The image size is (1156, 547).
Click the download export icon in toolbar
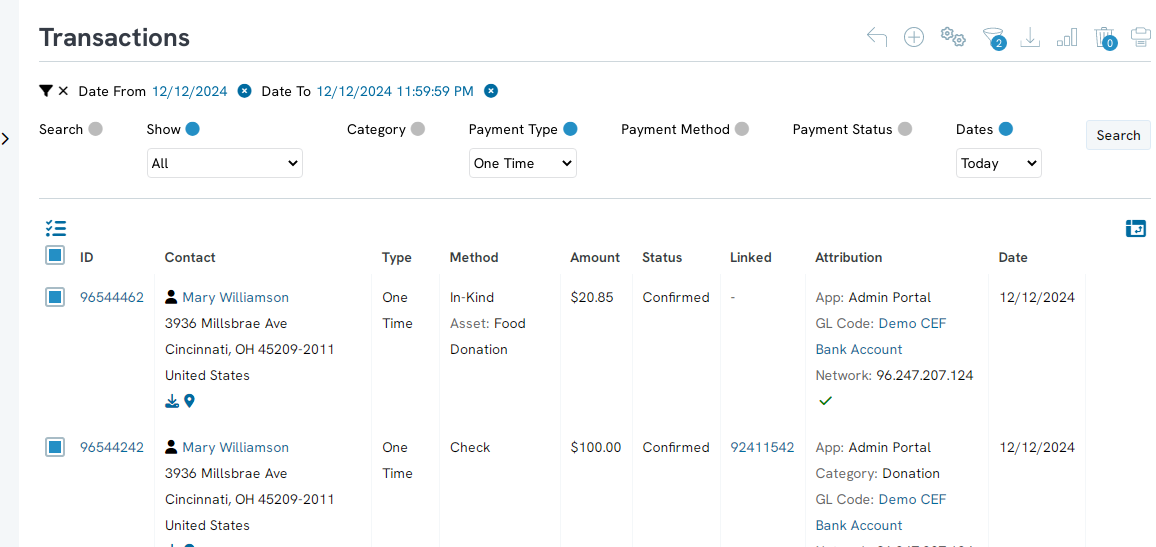point(1030,38)
